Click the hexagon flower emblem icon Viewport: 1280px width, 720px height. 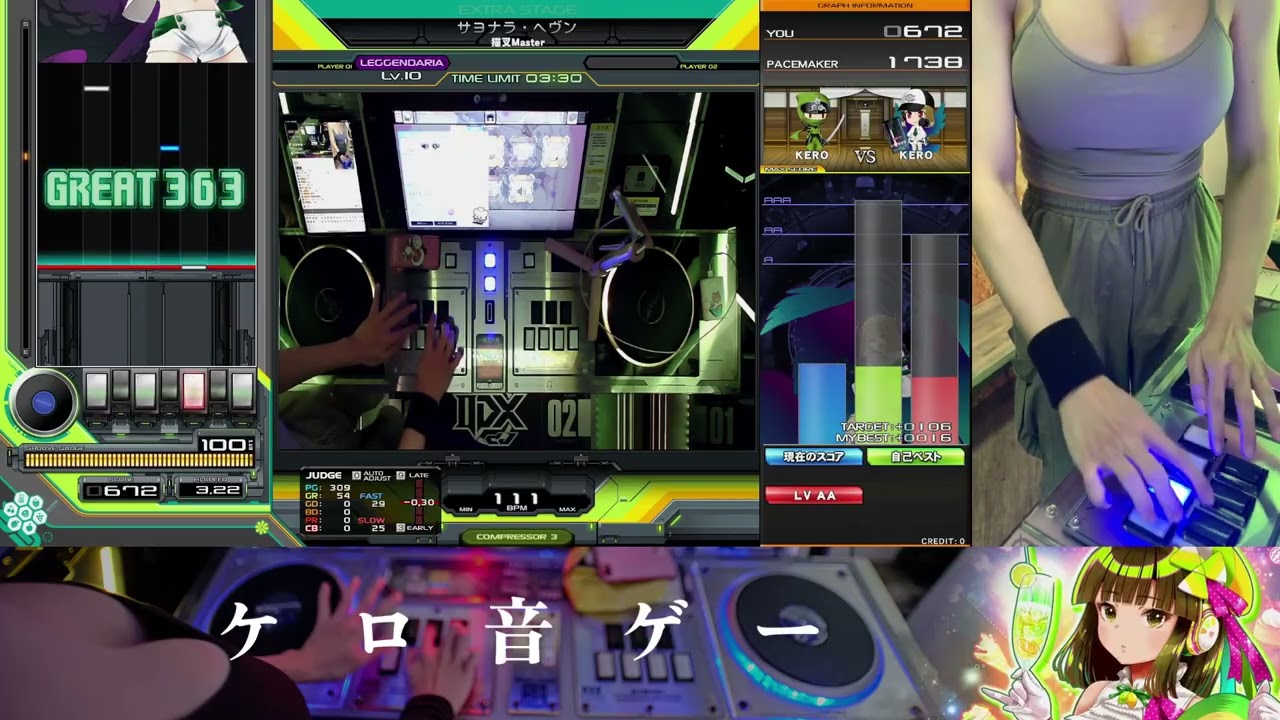[23, 514]
